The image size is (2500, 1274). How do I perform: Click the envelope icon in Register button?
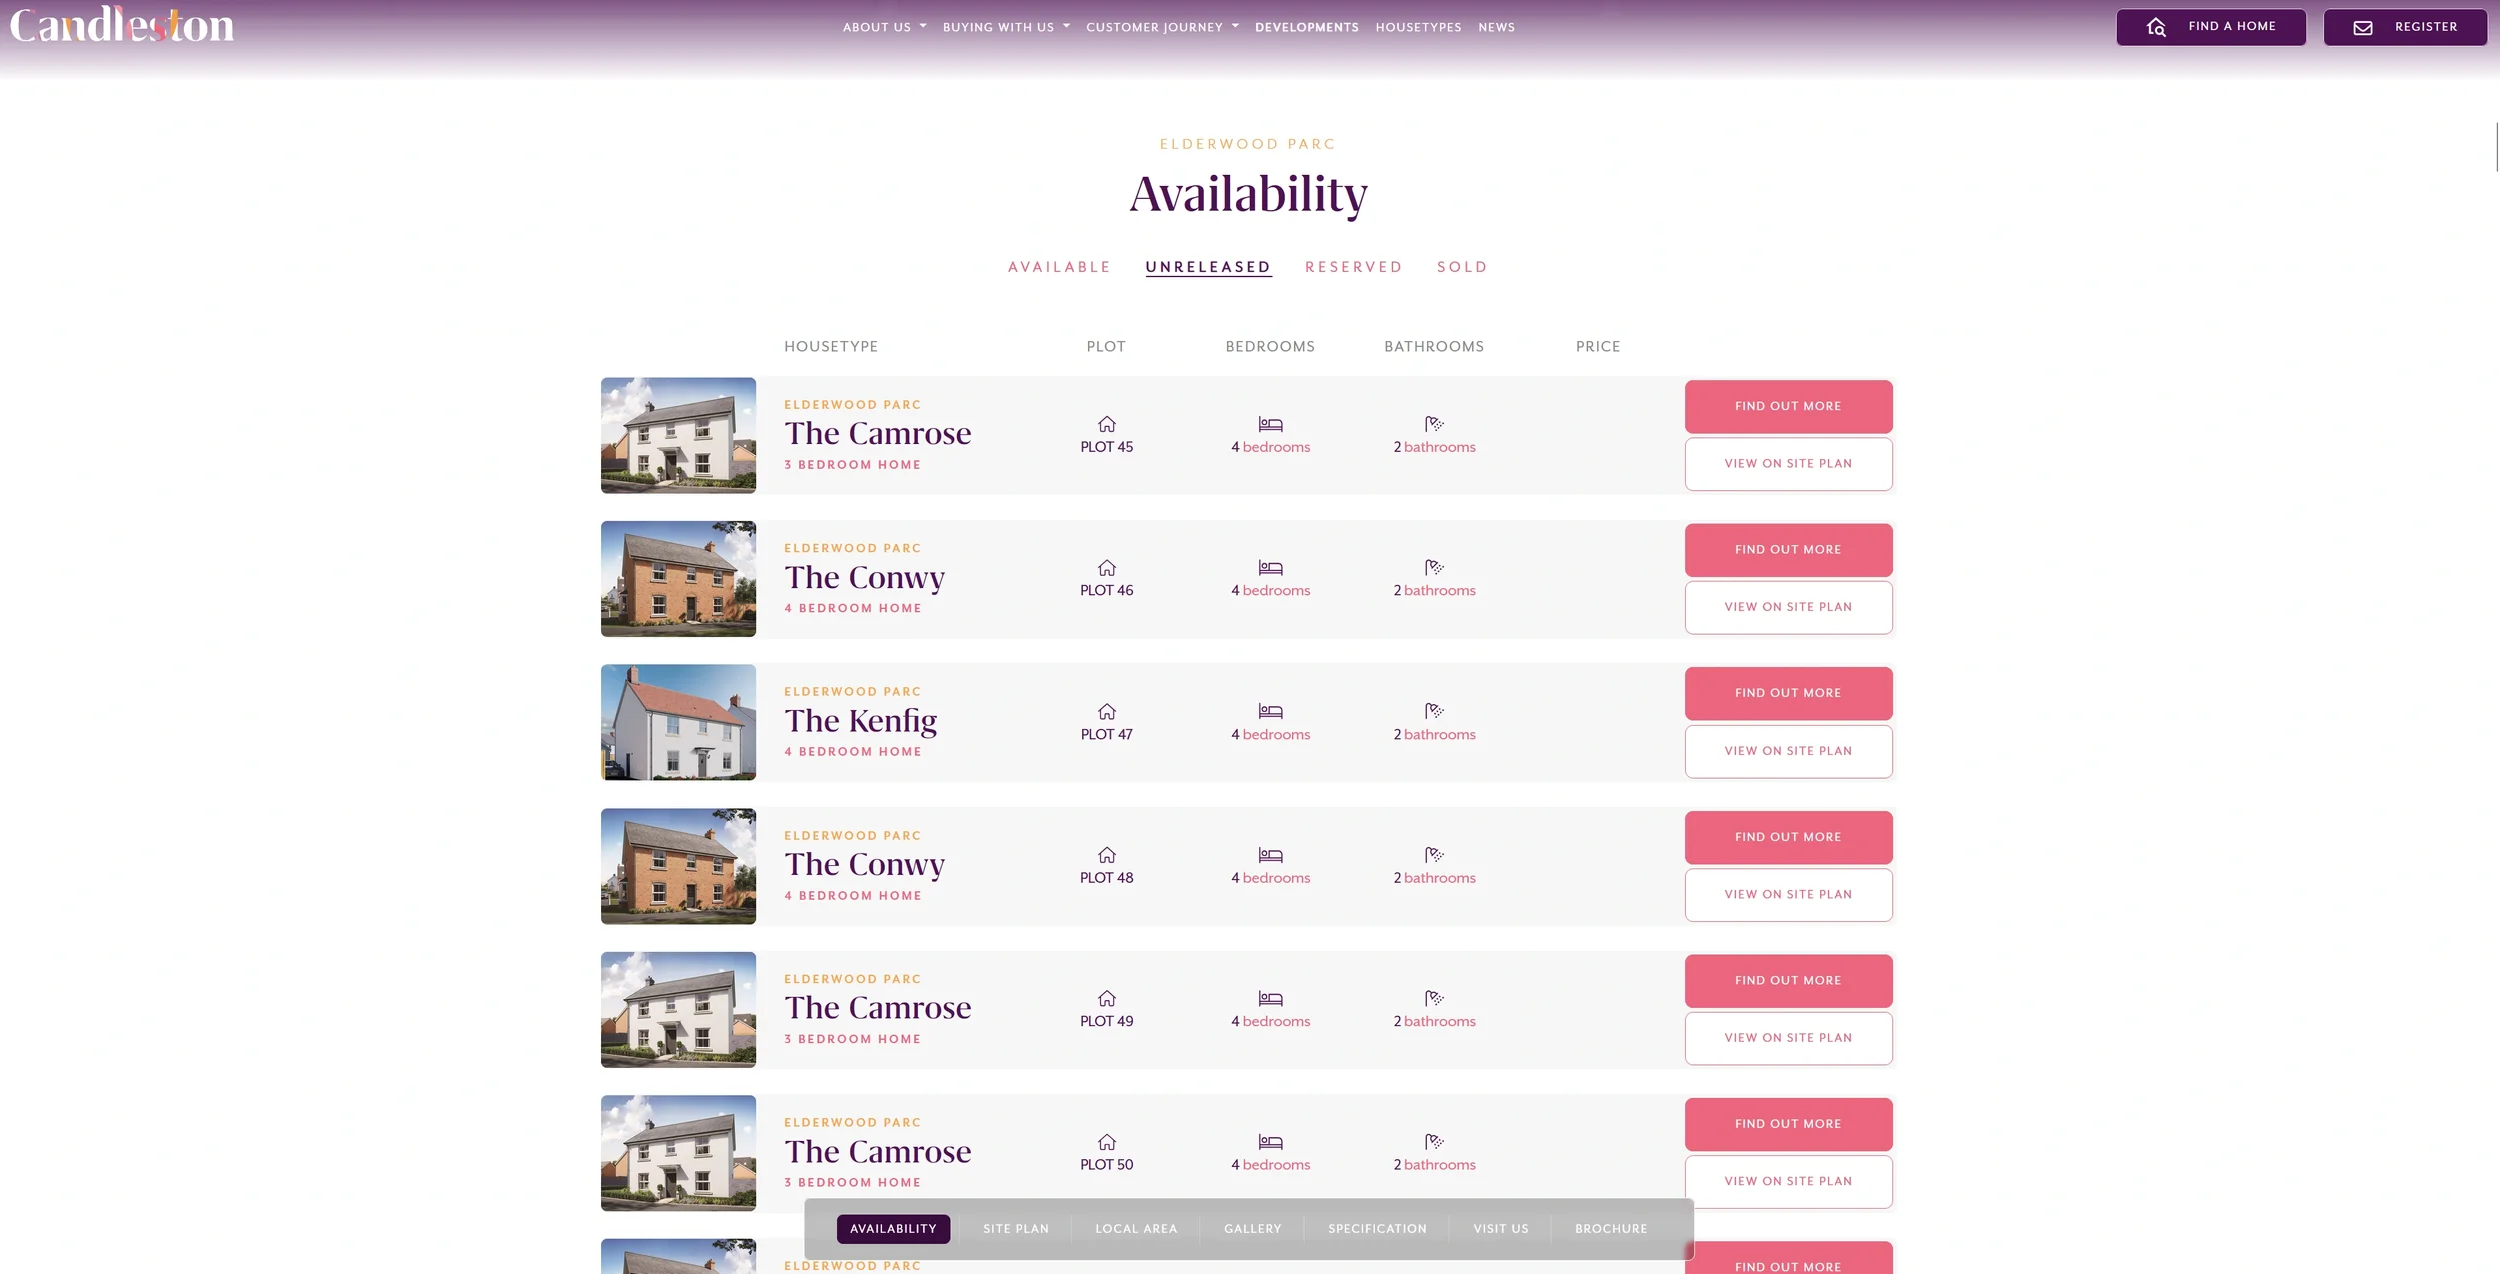tap(2362, 28)
